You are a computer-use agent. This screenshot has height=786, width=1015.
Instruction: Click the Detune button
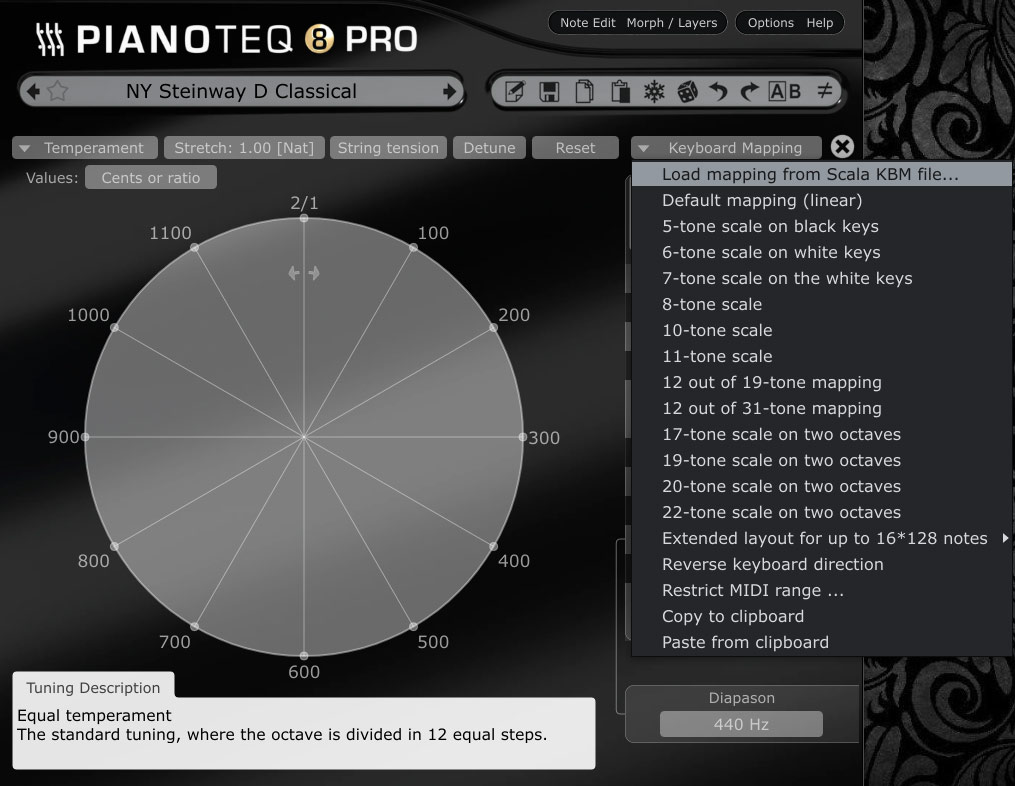click(x=489, y=148)
